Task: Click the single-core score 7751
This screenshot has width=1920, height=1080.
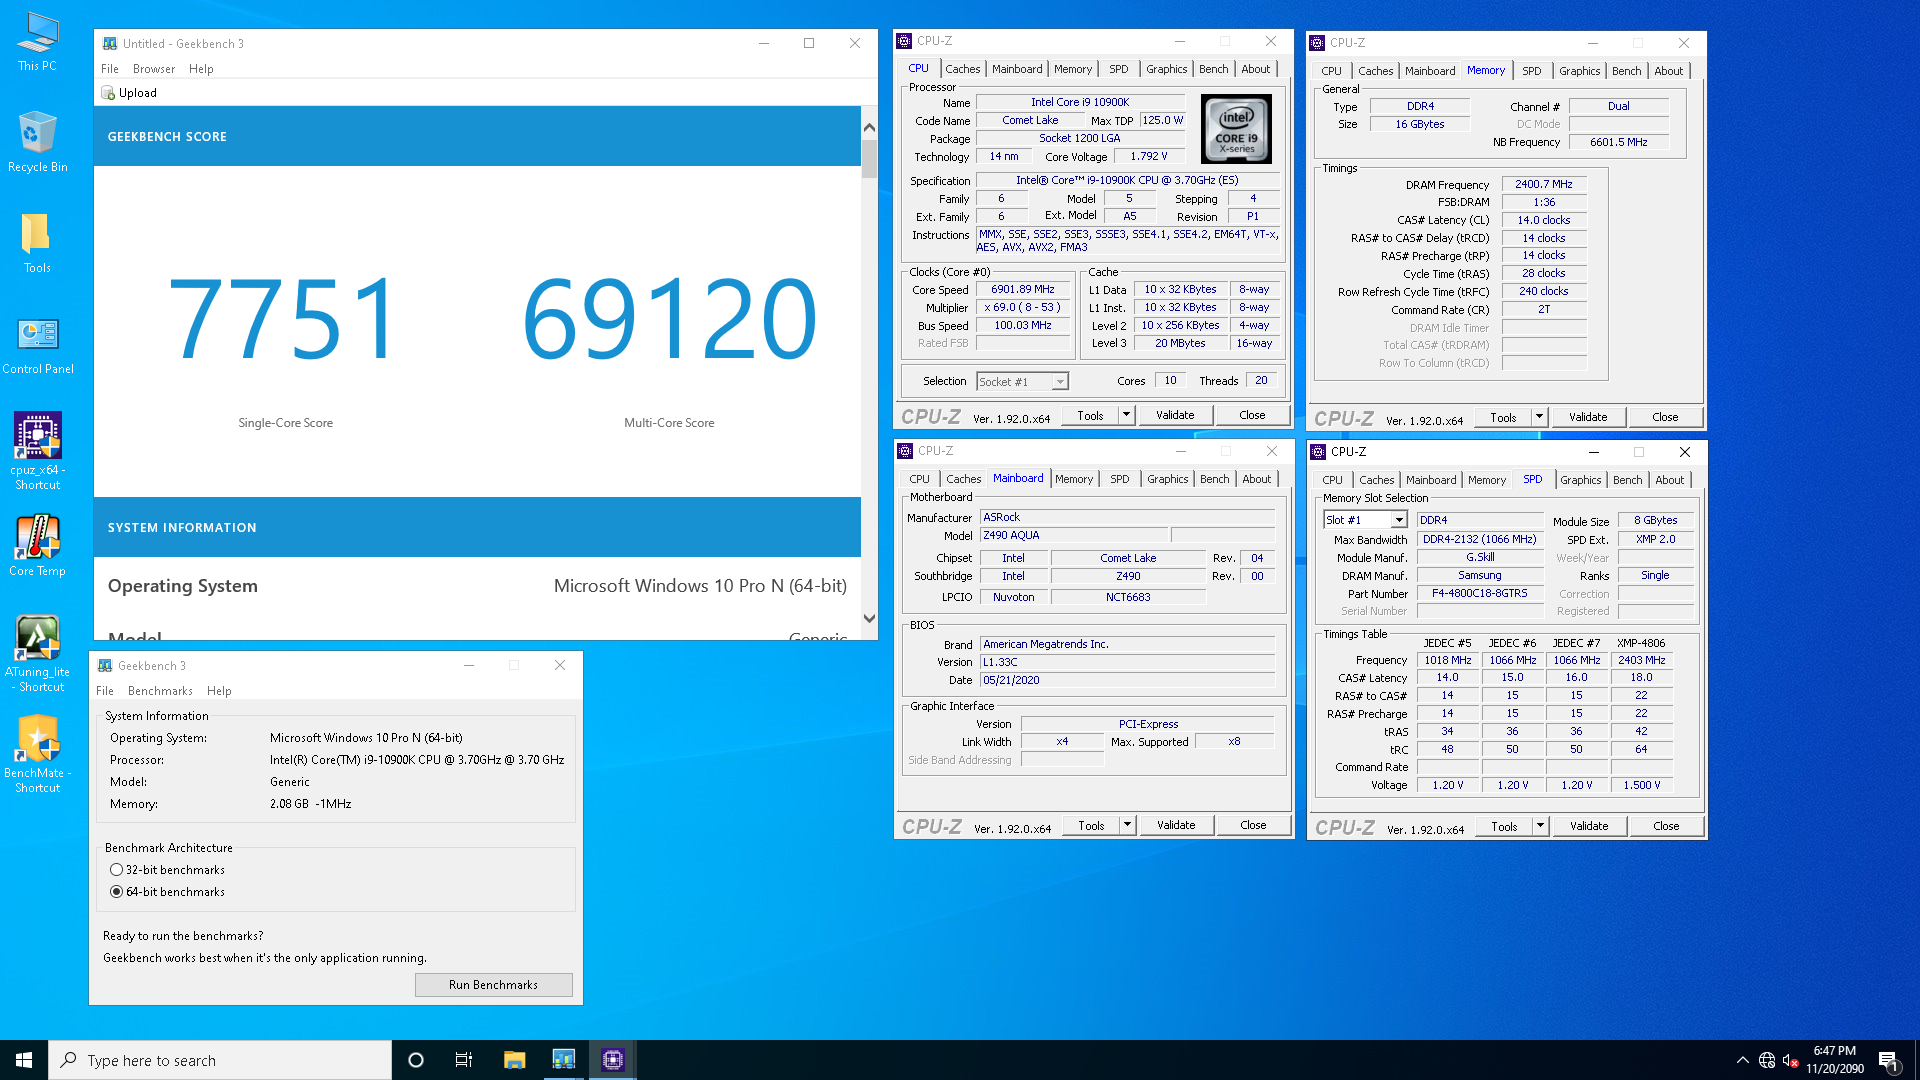Action: pos(285,319)
